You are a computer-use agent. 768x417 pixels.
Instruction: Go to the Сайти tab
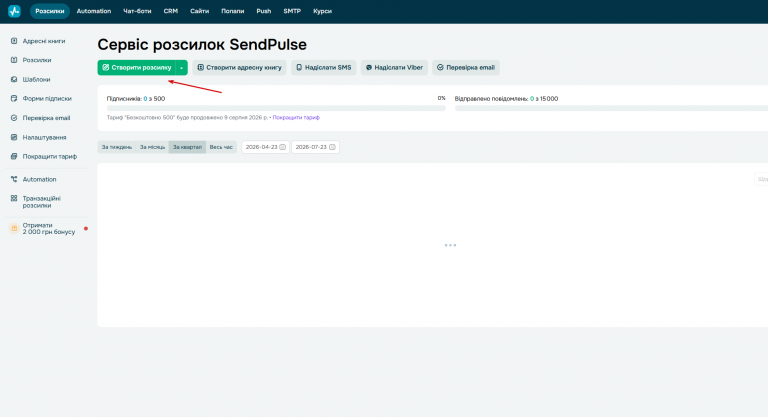coord(199,11)
